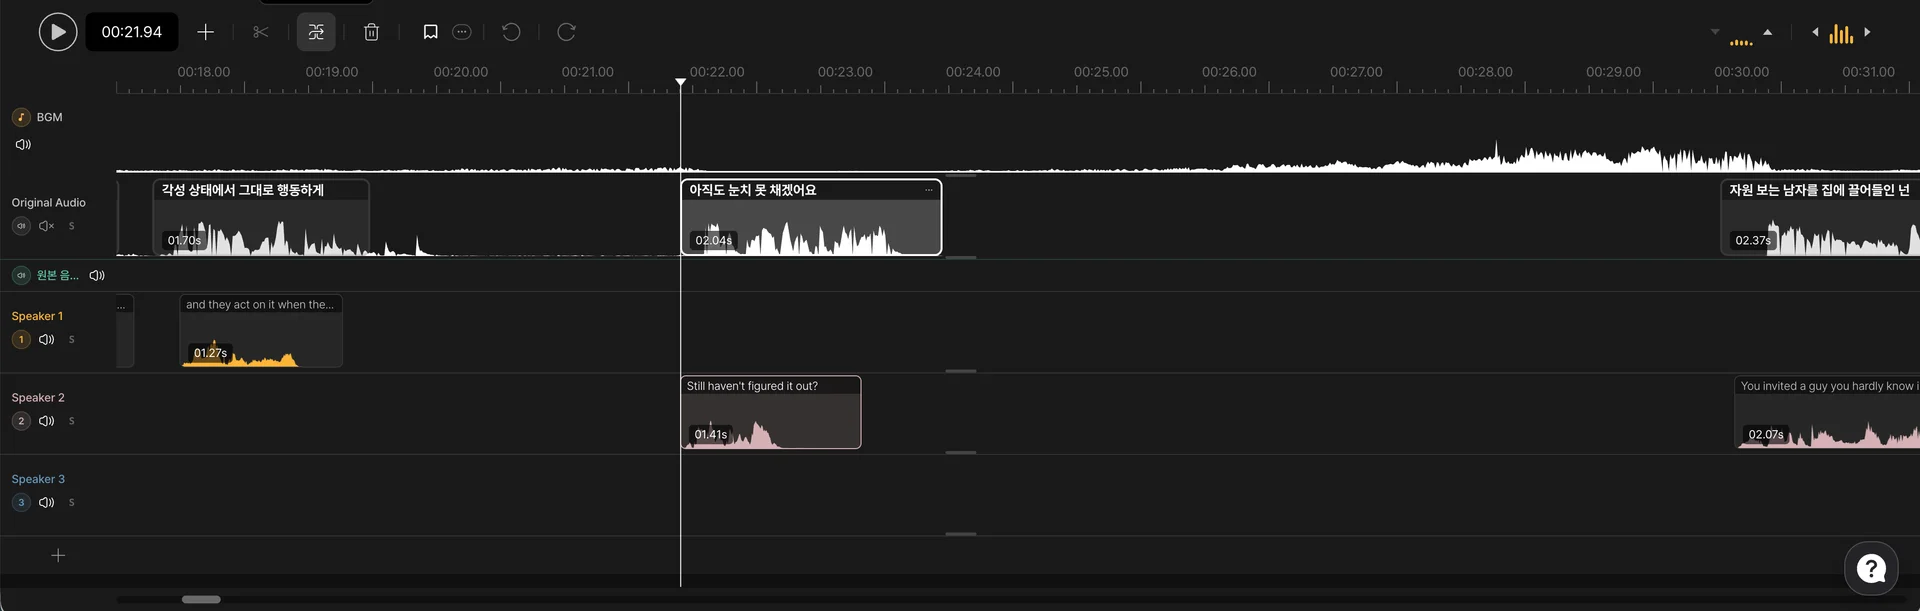Select the clip '아직도 눈치 못 채겠어요'
Screen dimensions: 1920x611
(811, 217)
